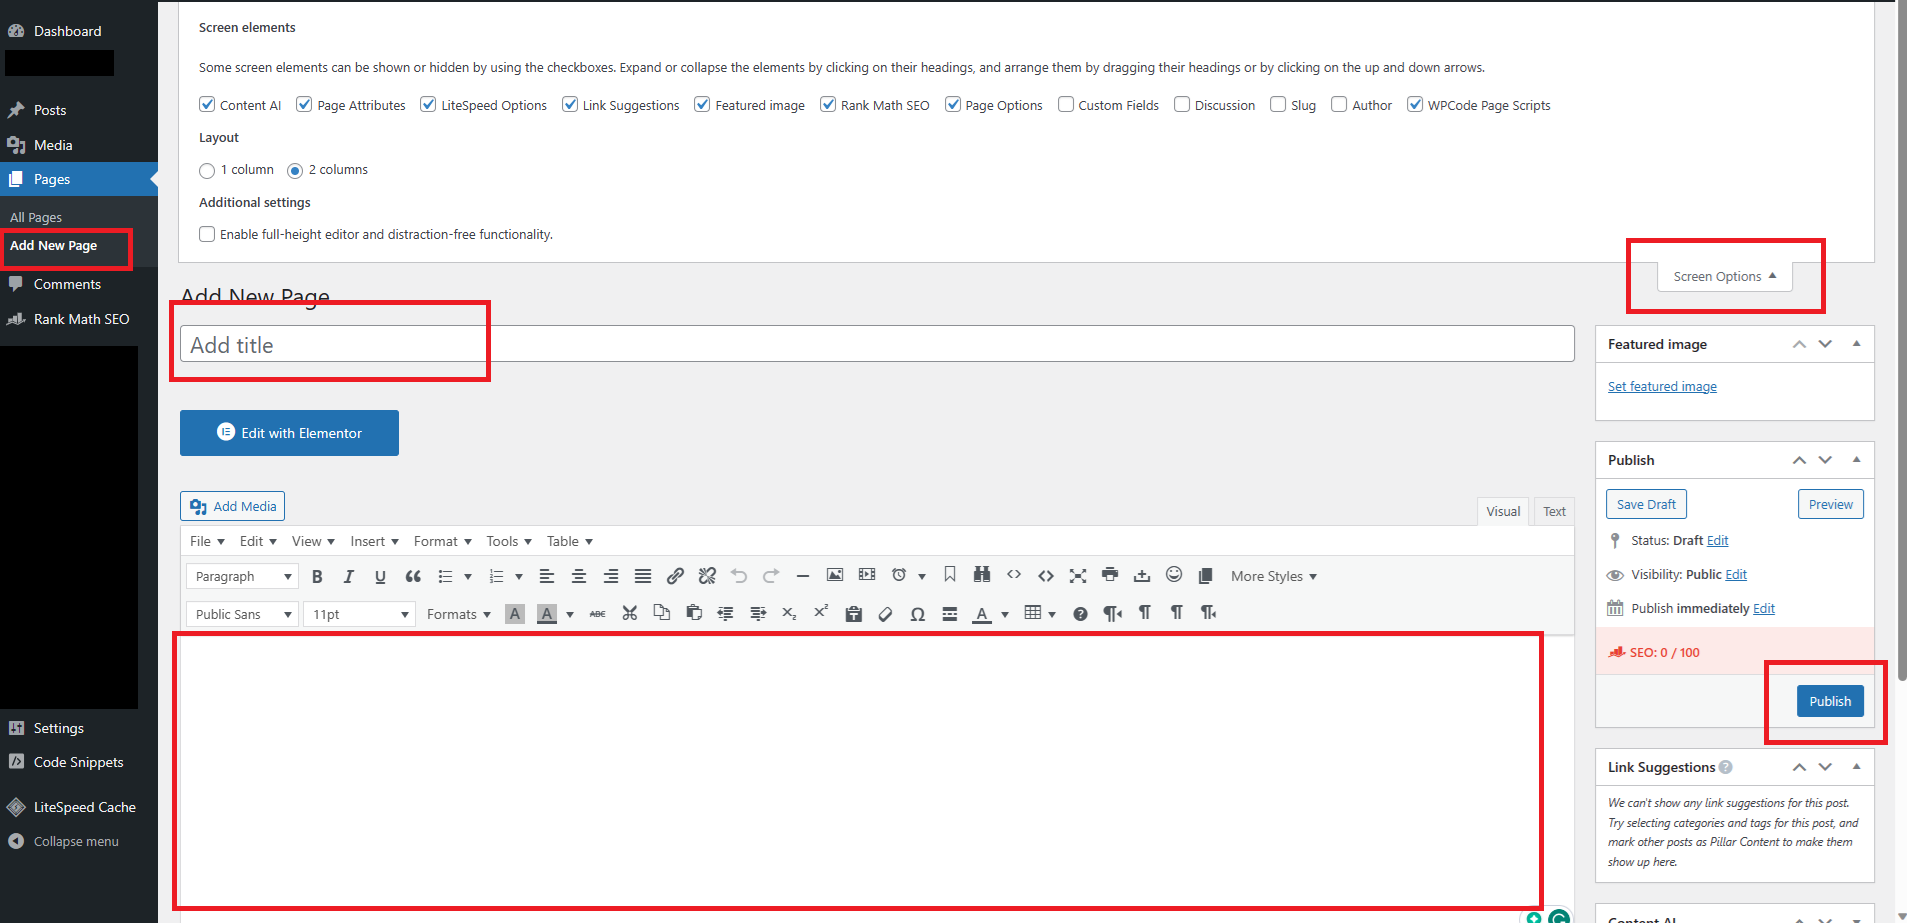
Task: Open the Paragraph style dropdown
Action: pos(241,575)
